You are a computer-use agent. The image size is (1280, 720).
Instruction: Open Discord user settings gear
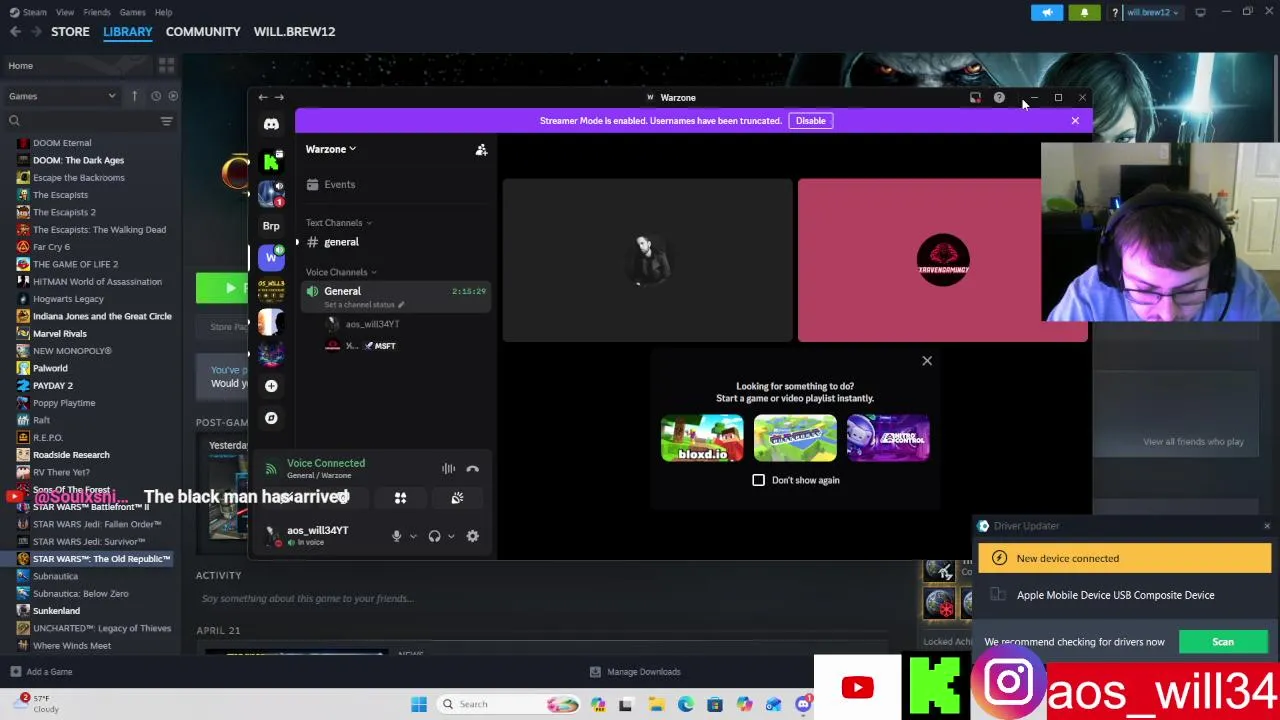(x=472, y=536)
